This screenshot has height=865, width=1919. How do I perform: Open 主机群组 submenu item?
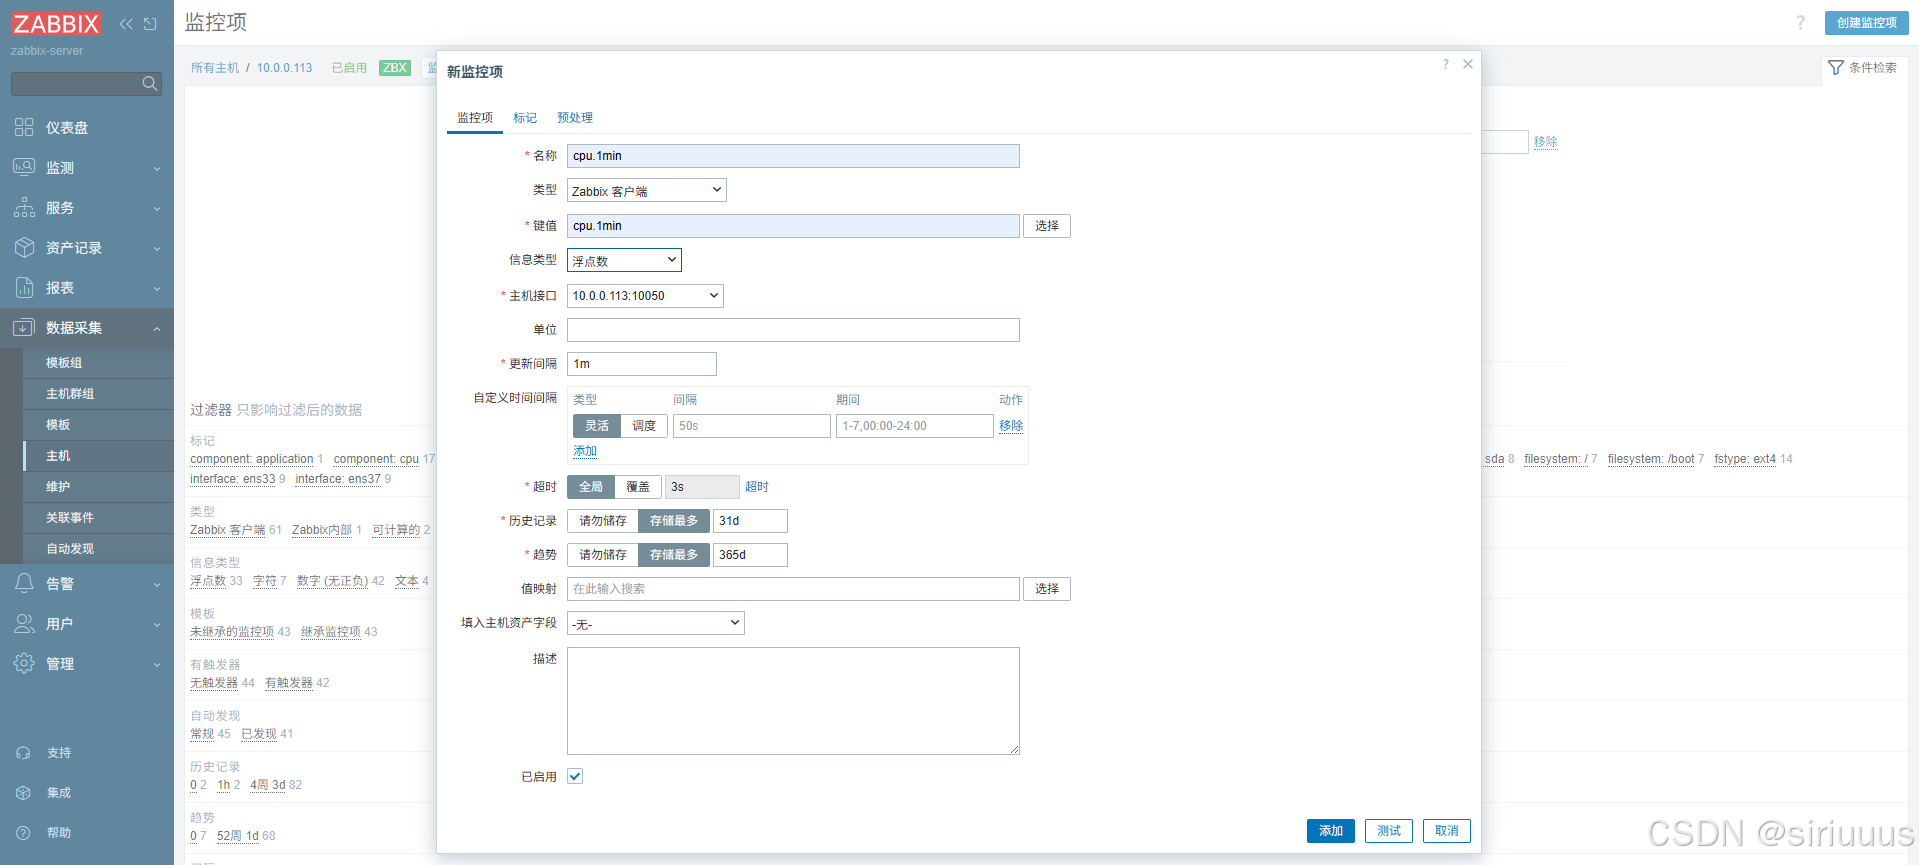[98, 394]
